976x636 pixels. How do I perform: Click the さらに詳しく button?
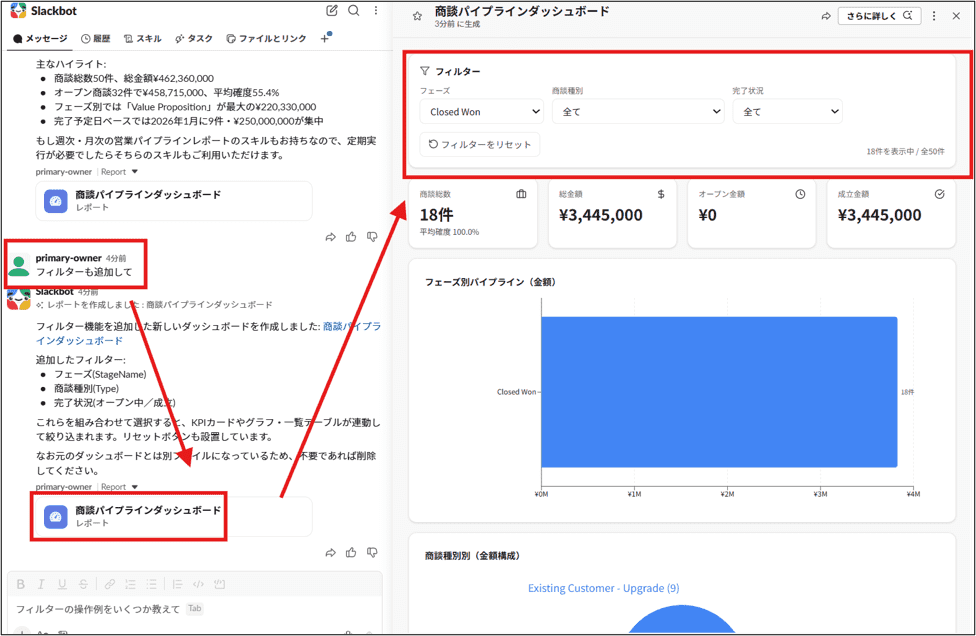(880, 16)
